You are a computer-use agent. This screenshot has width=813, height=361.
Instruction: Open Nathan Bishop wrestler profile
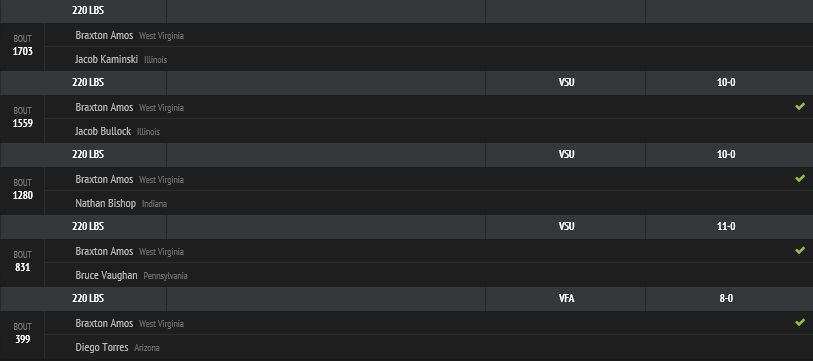tap(105, 203)
